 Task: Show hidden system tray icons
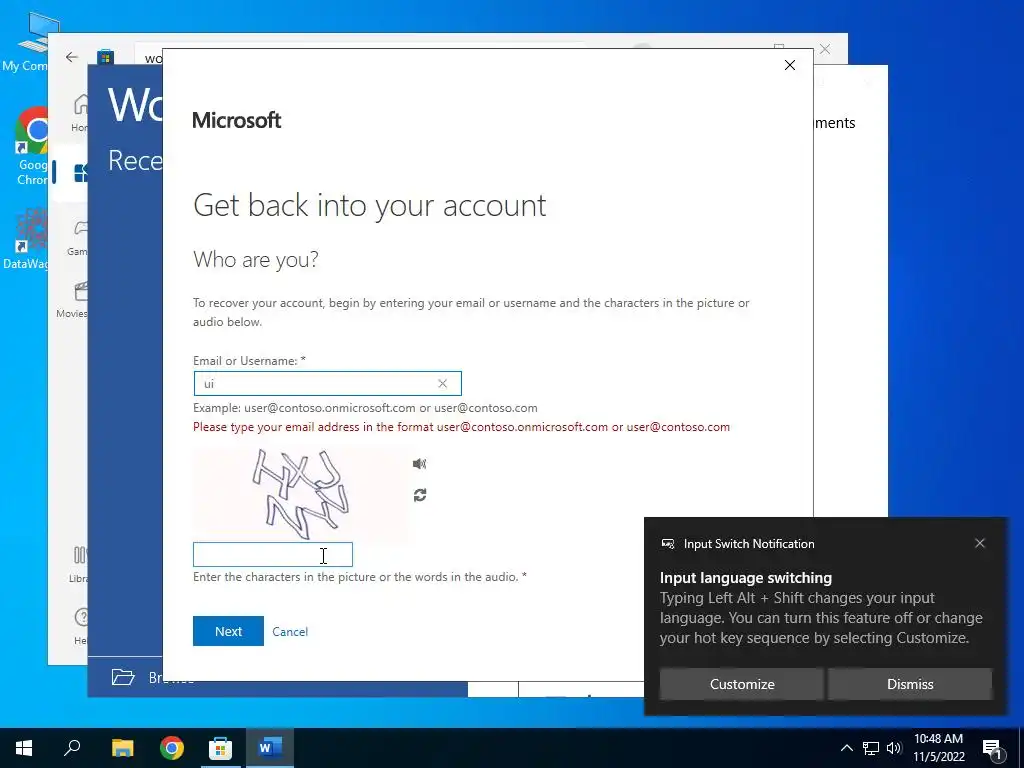tap(846, 748)
